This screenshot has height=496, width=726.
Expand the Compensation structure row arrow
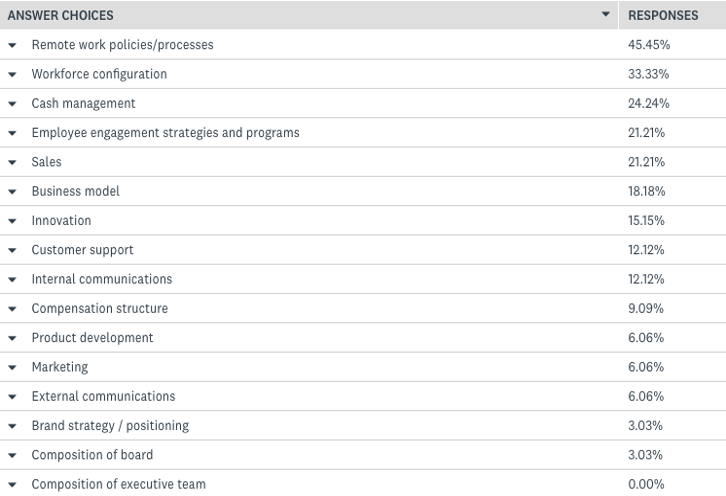[12, 309]
